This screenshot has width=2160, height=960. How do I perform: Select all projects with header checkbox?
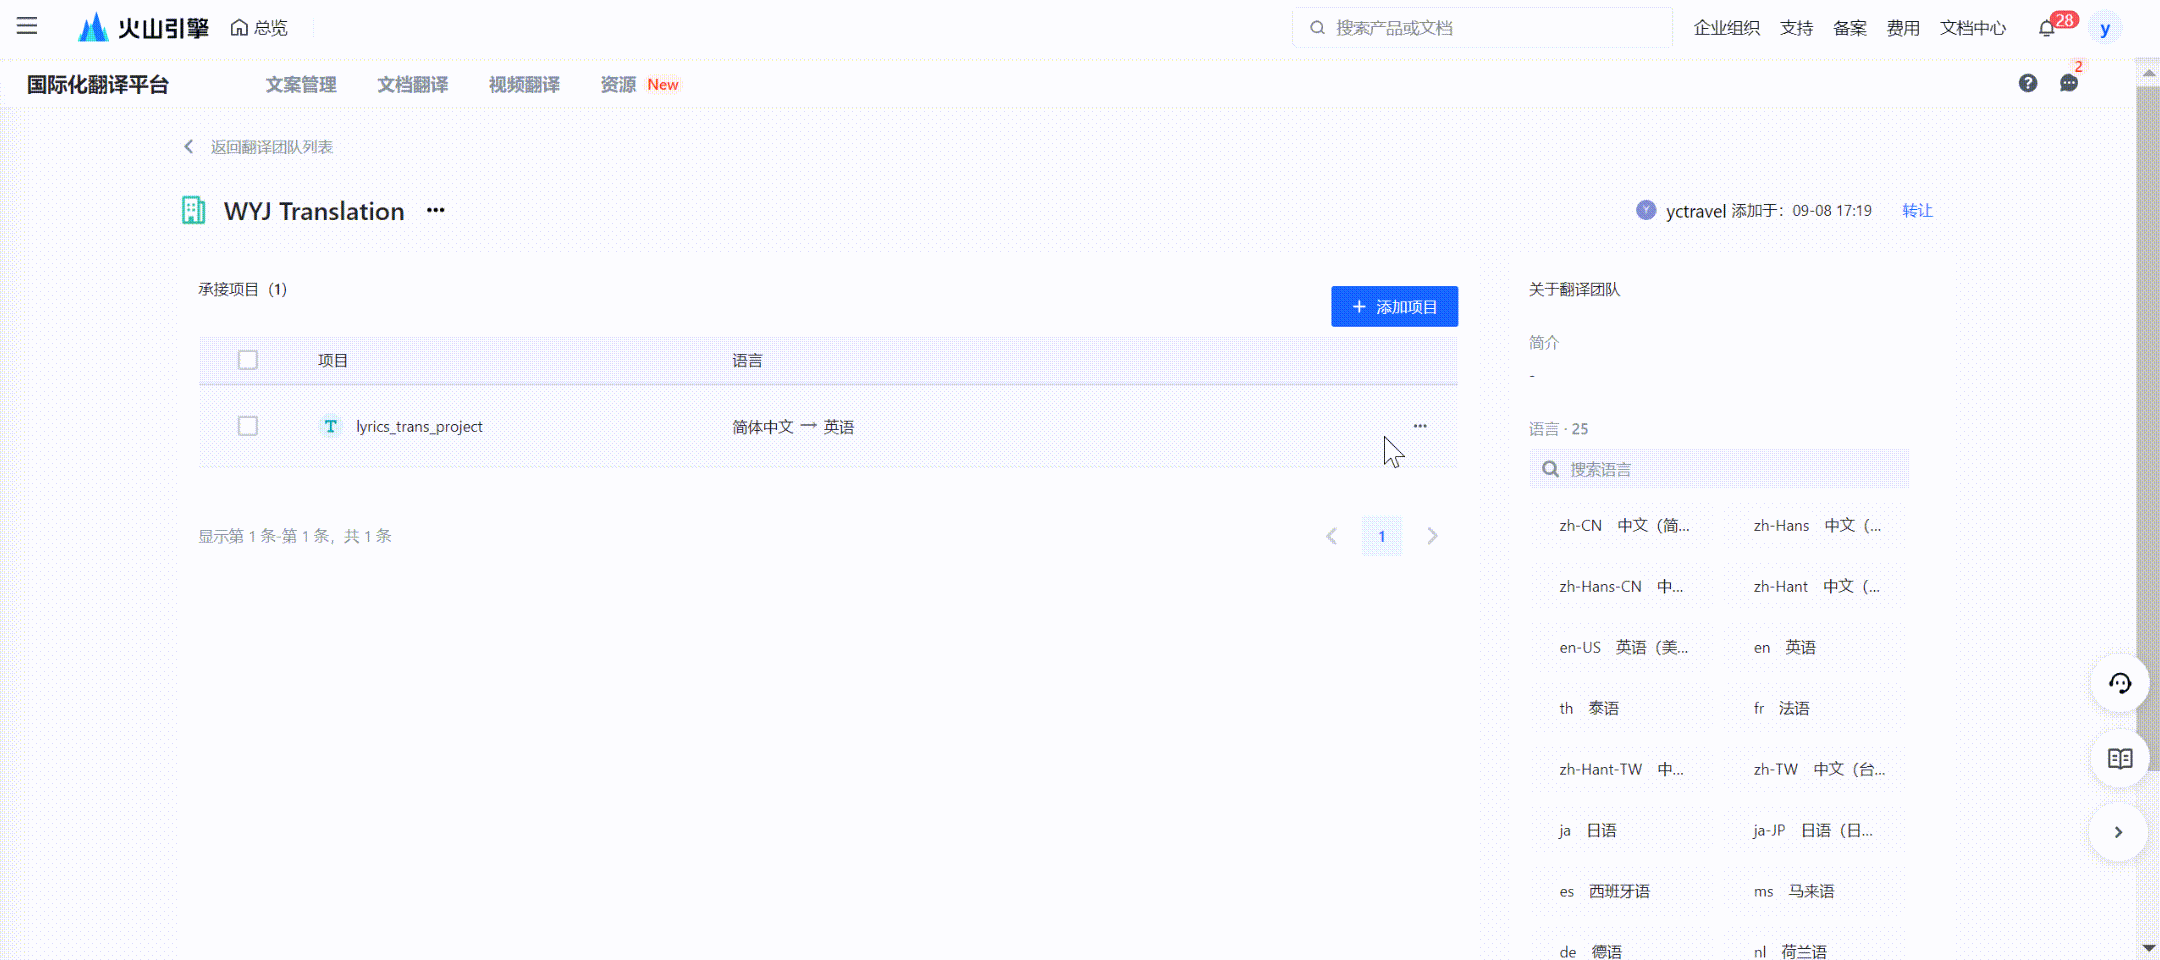[248, 360]
